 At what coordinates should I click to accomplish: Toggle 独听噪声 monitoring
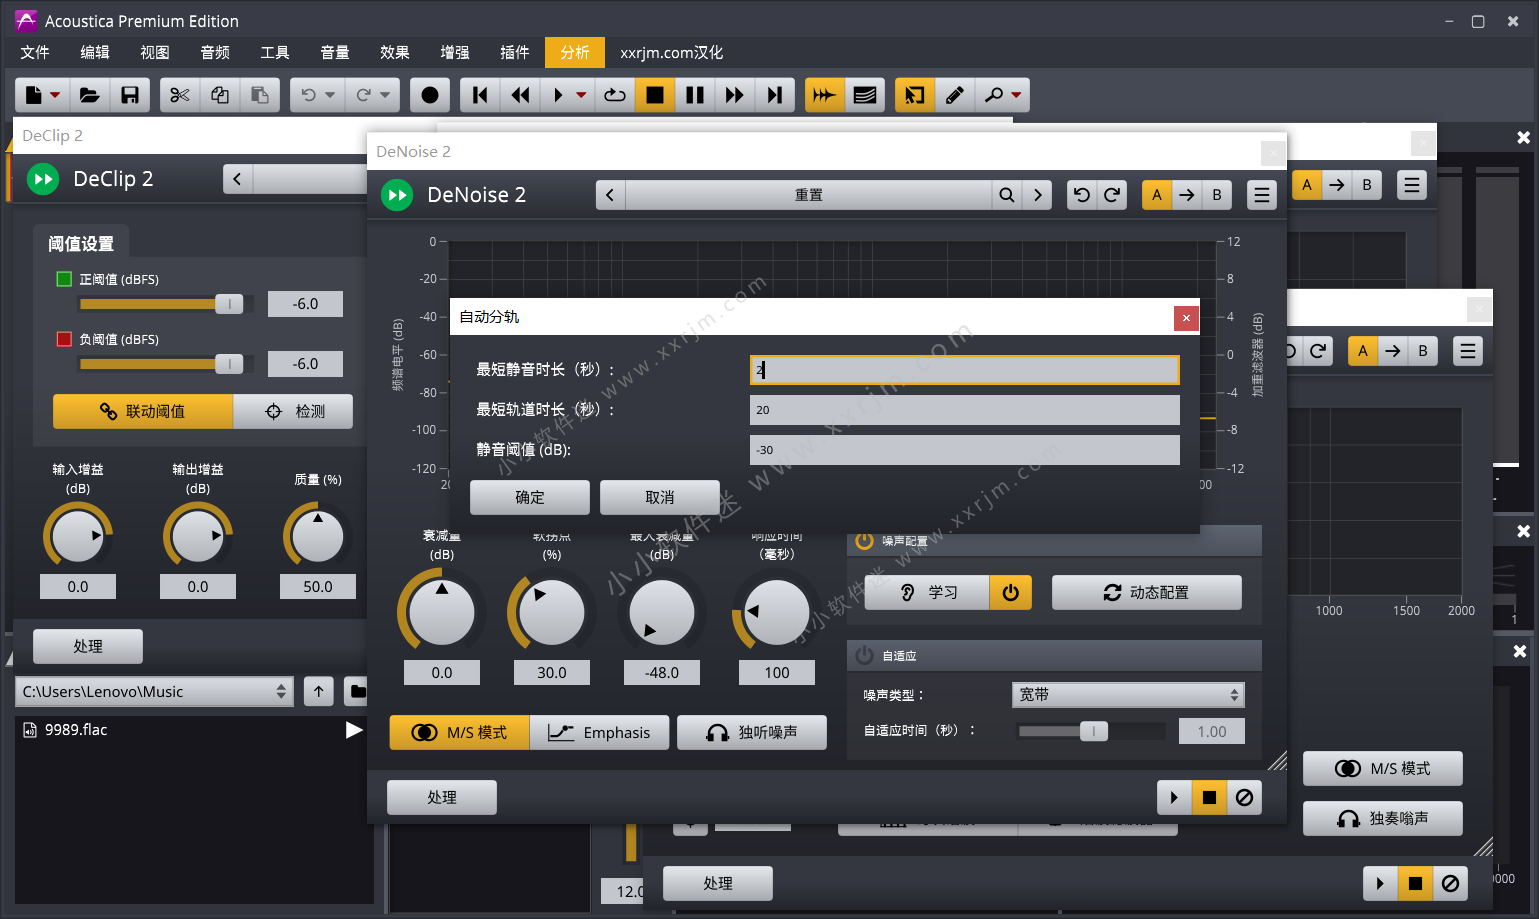point(752,732)
